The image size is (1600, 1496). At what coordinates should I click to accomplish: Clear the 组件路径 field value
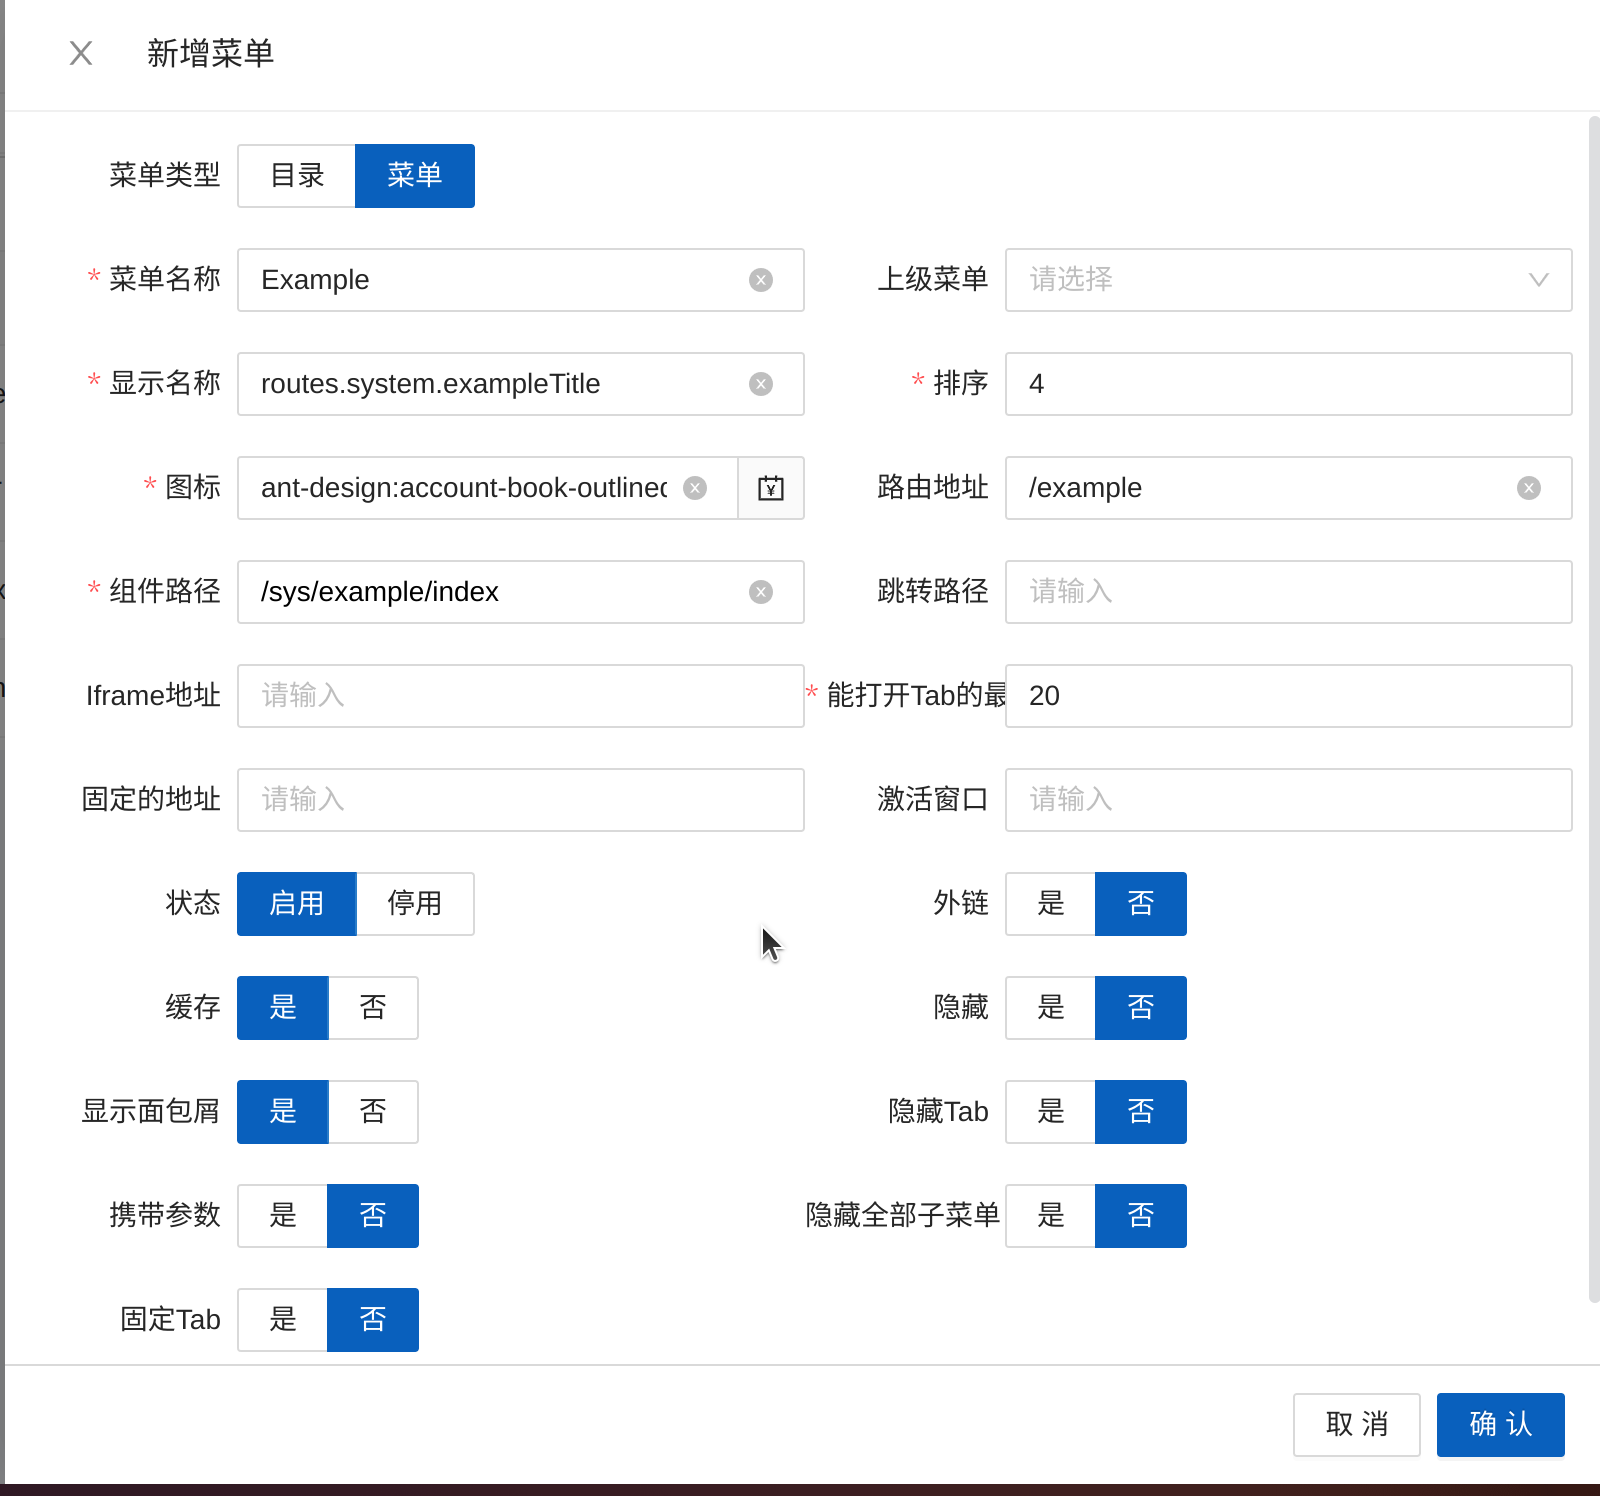tap(761, 592)
